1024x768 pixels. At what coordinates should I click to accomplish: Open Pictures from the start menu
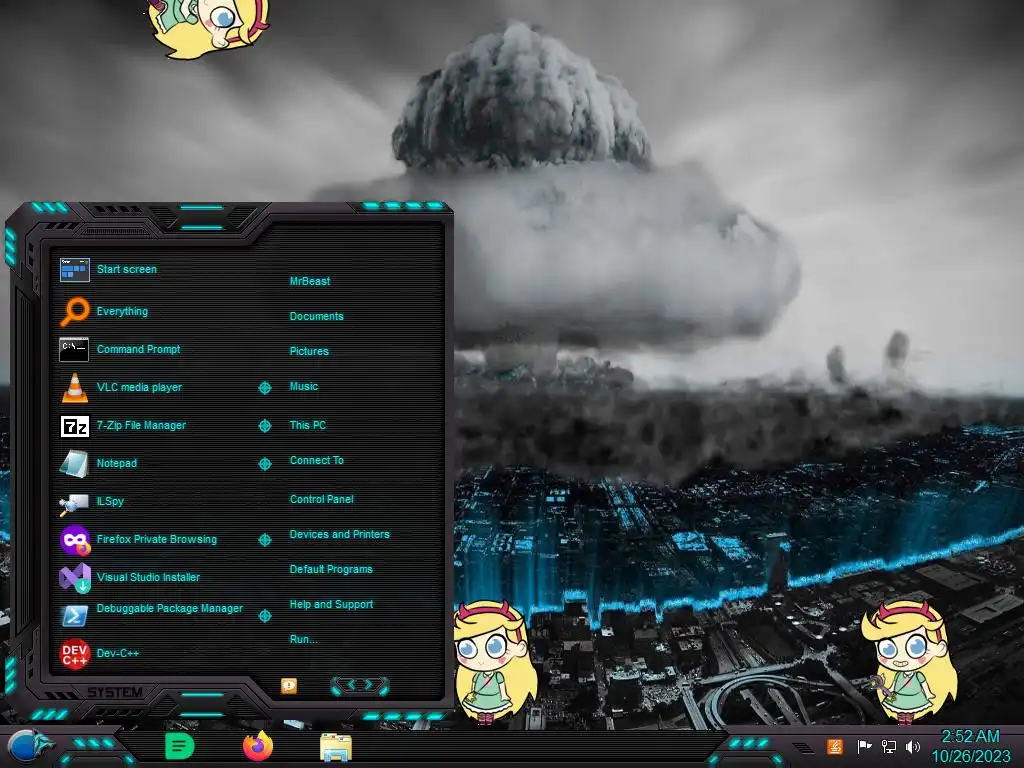coord(309,351)
